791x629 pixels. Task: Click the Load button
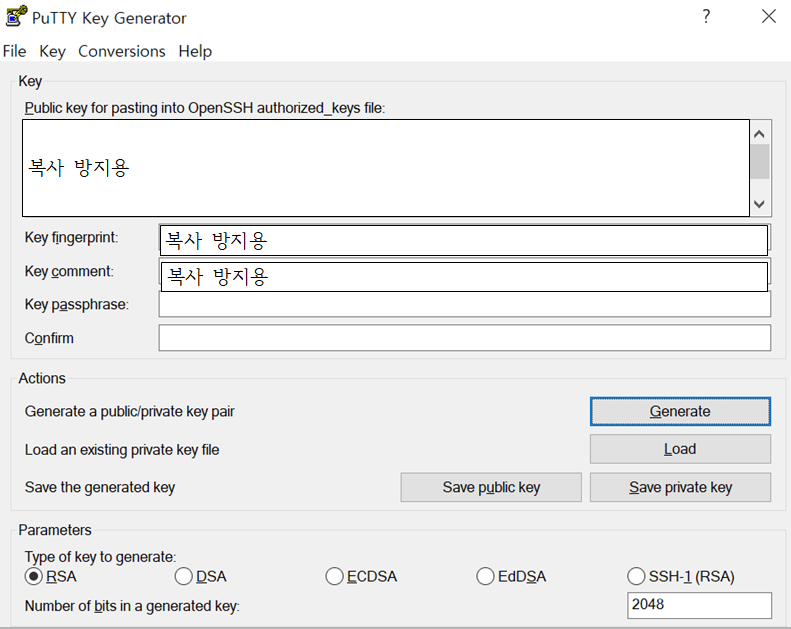coord(680,449)
